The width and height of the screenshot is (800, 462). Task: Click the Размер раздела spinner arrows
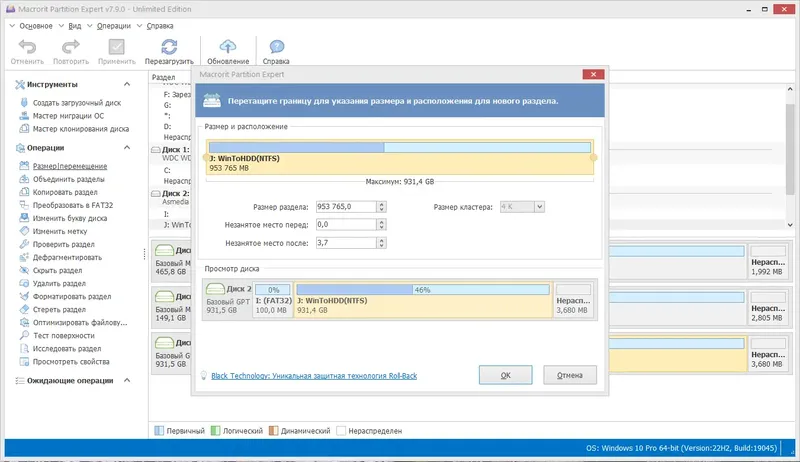point(381,207)
